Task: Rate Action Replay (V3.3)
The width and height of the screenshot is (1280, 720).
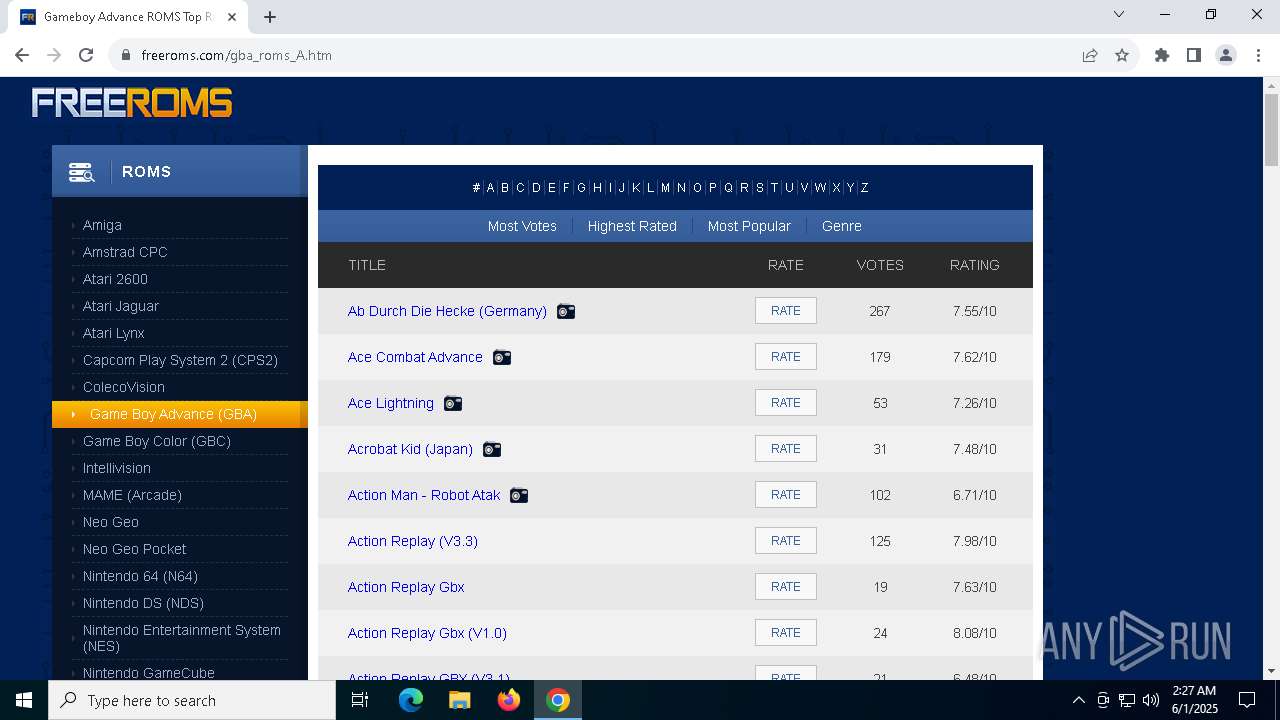Action: click(x=786, y=541)
